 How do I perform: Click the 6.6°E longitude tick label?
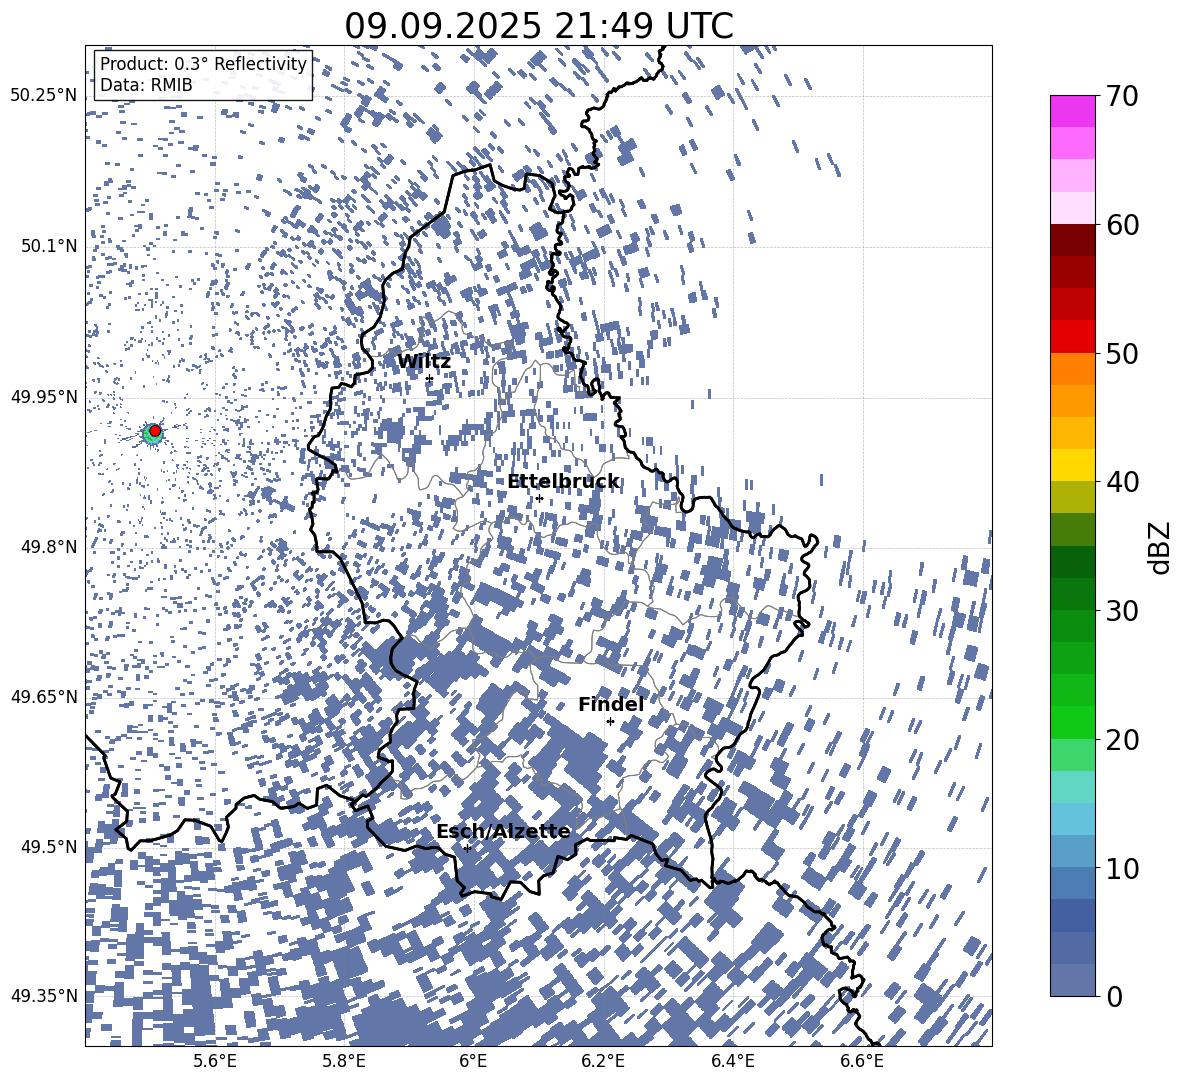click(x=862, y=1061)
